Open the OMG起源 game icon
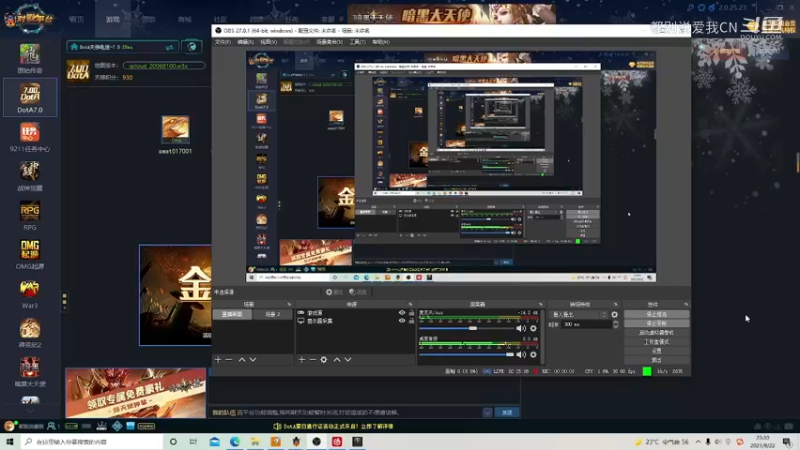The width and height of the screenshot is (800, 450). pos(30,255)
